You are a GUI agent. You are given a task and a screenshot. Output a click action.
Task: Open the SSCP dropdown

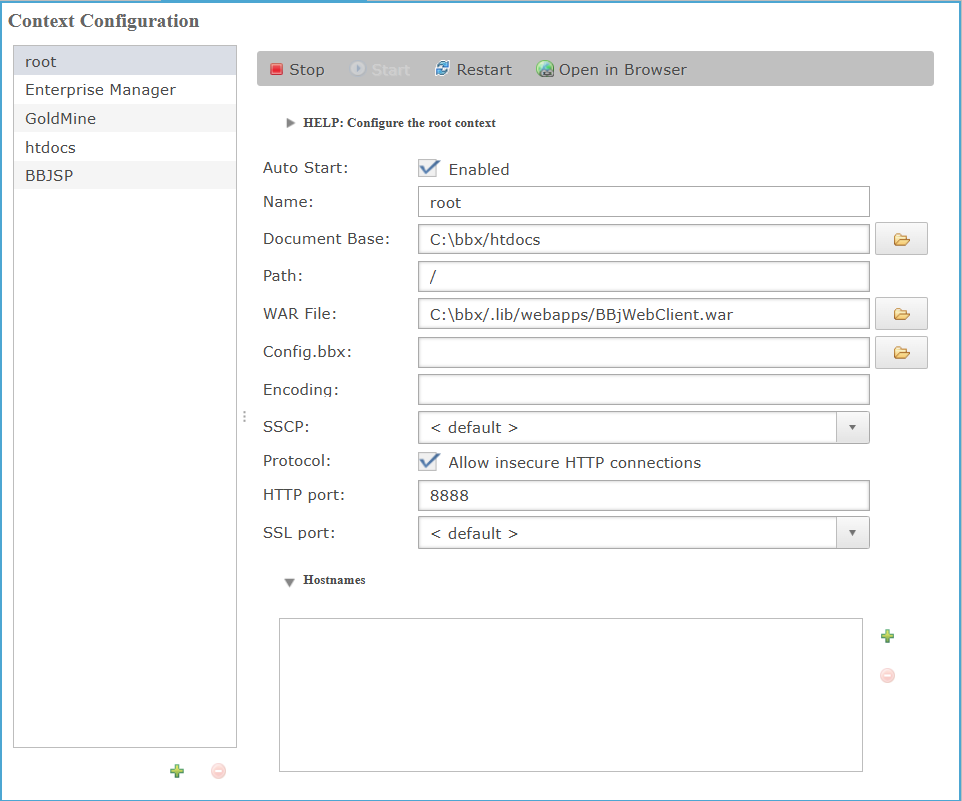point(852,427)
